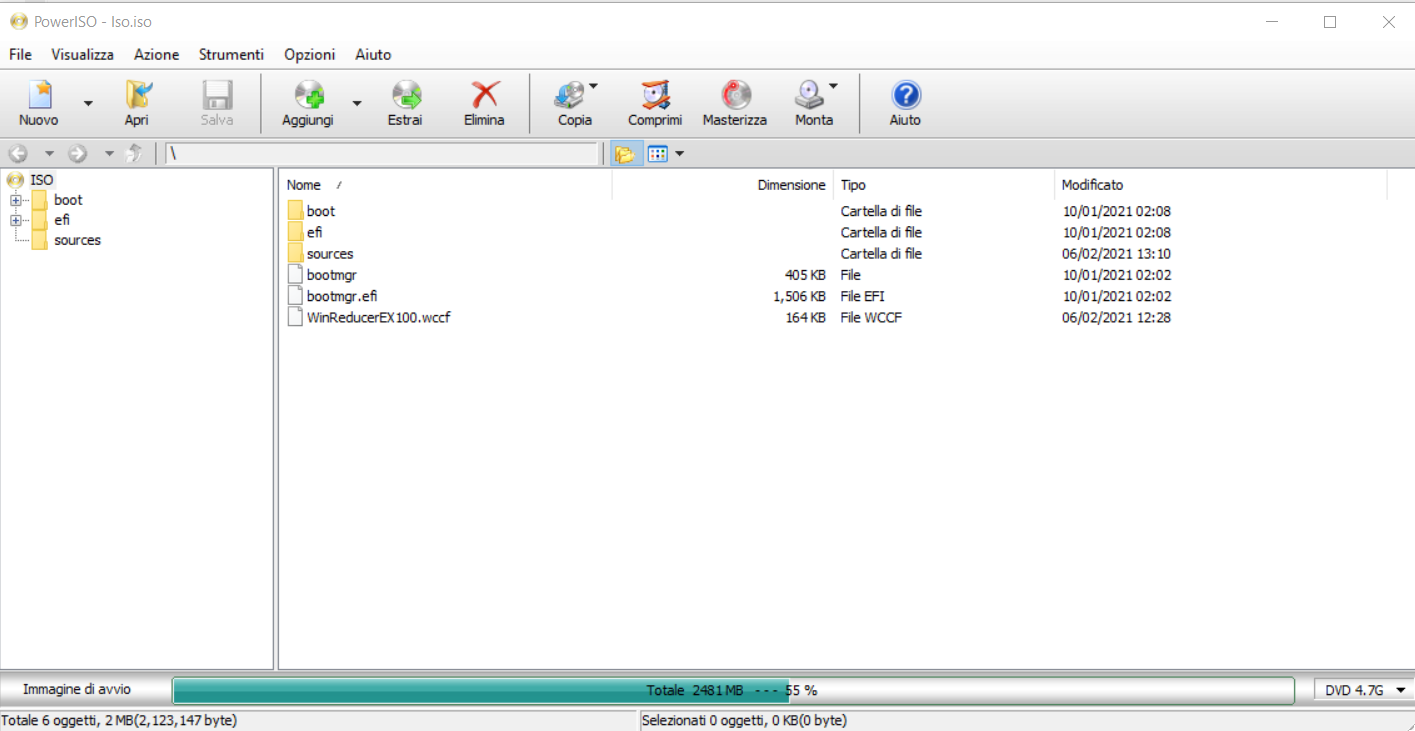The width and height of the screenshot is (1415, 731).
Task: Open the File menu
Action: [x=20, y=55]
